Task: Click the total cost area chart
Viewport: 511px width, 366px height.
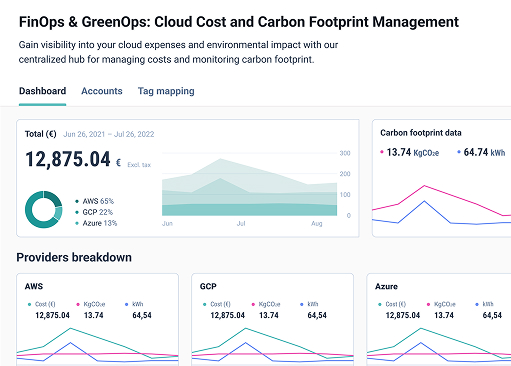Action: [x=249, y=187]
